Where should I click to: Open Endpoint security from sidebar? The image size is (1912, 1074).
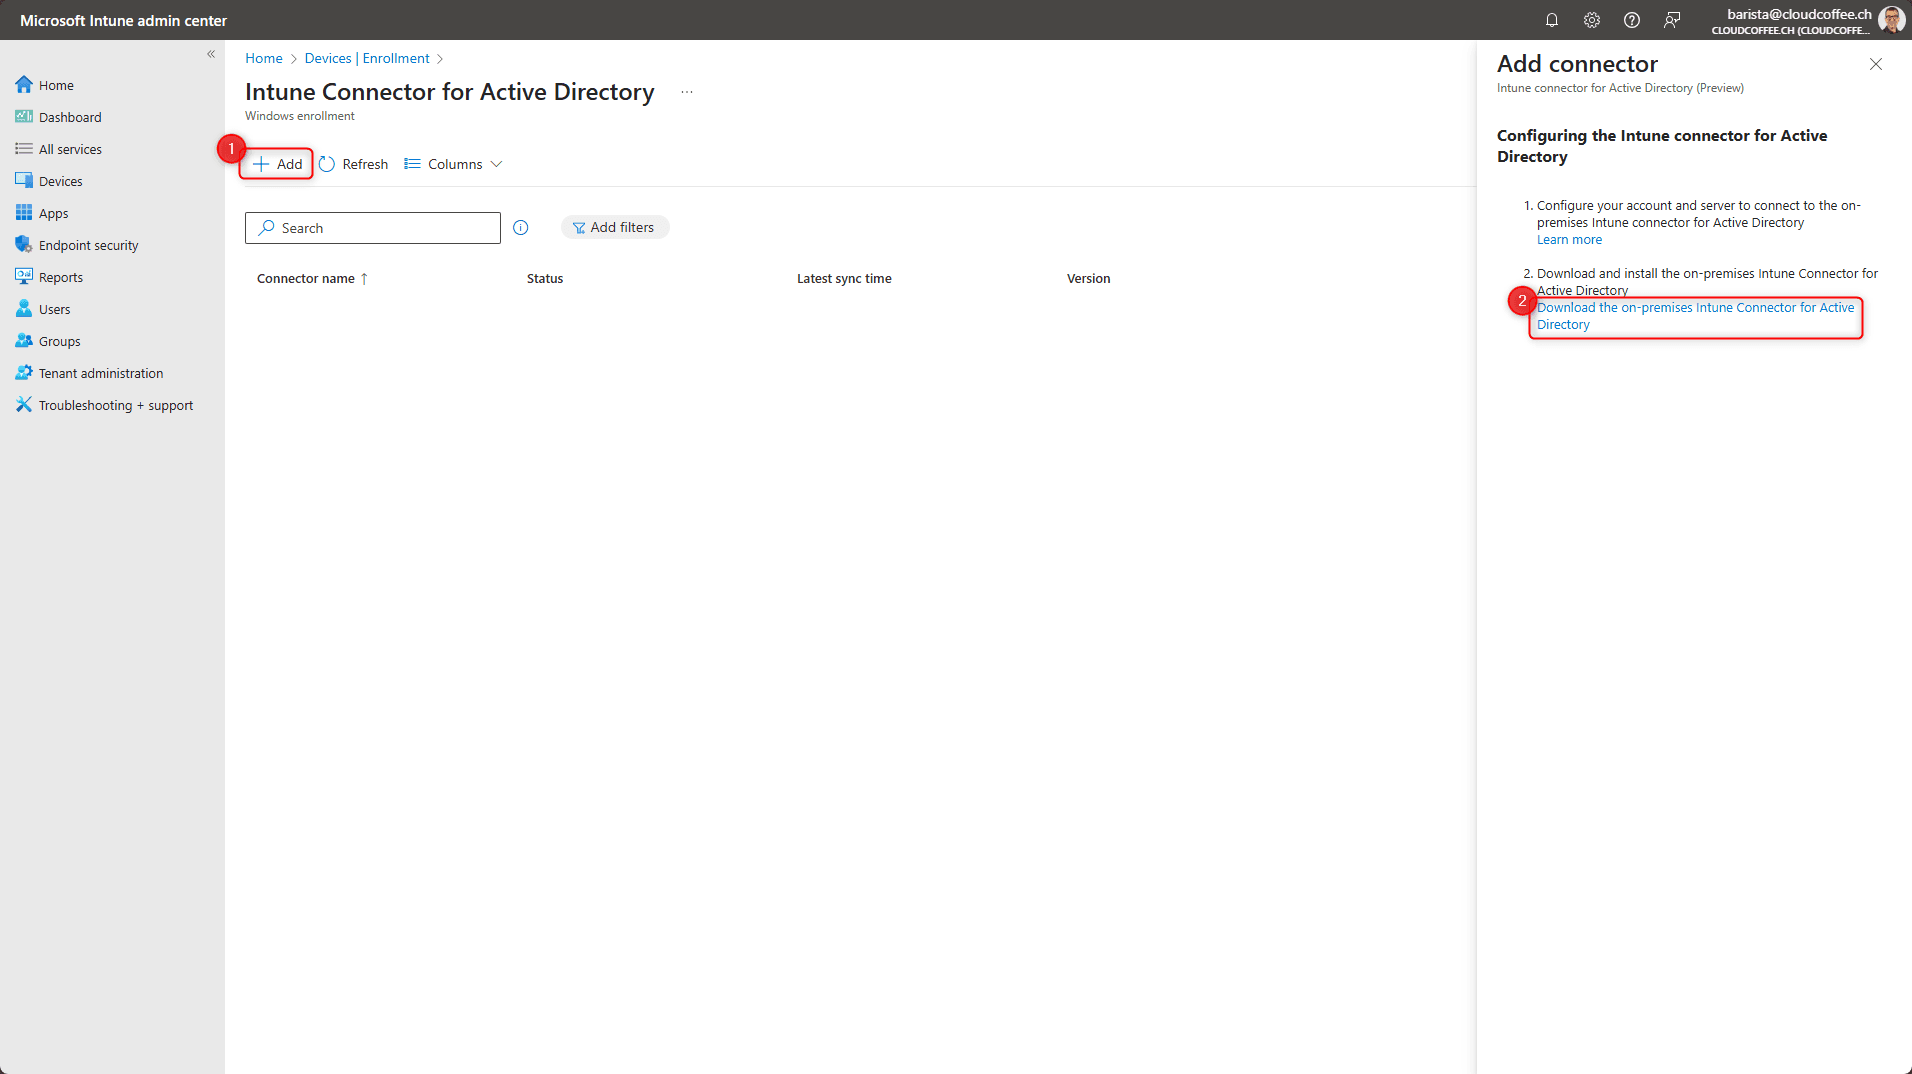[88, 245]
